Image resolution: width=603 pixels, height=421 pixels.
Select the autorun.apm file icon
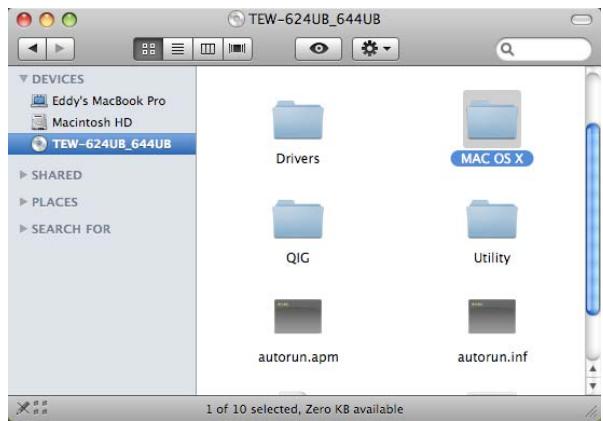pyautogui.click(x=298, y=316)
